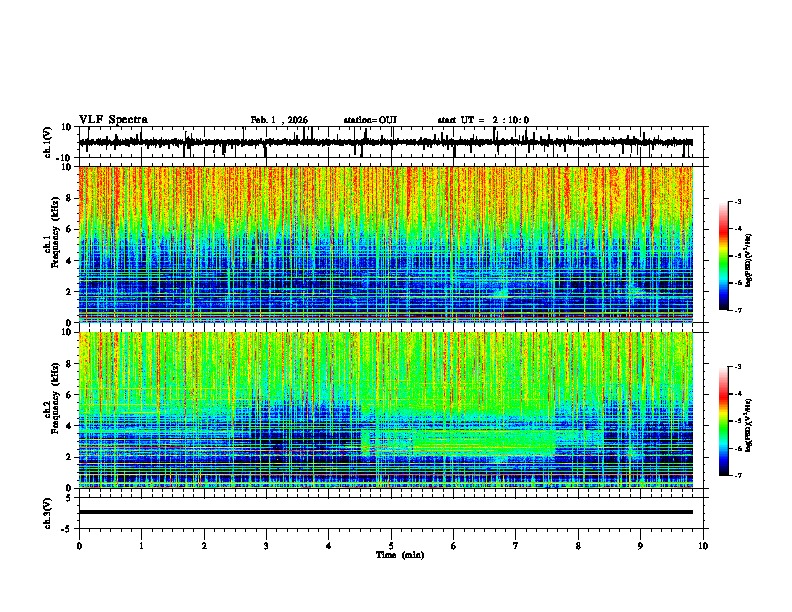
Task: Click the ch.3 flat black trace
Action: coord(385,512)
